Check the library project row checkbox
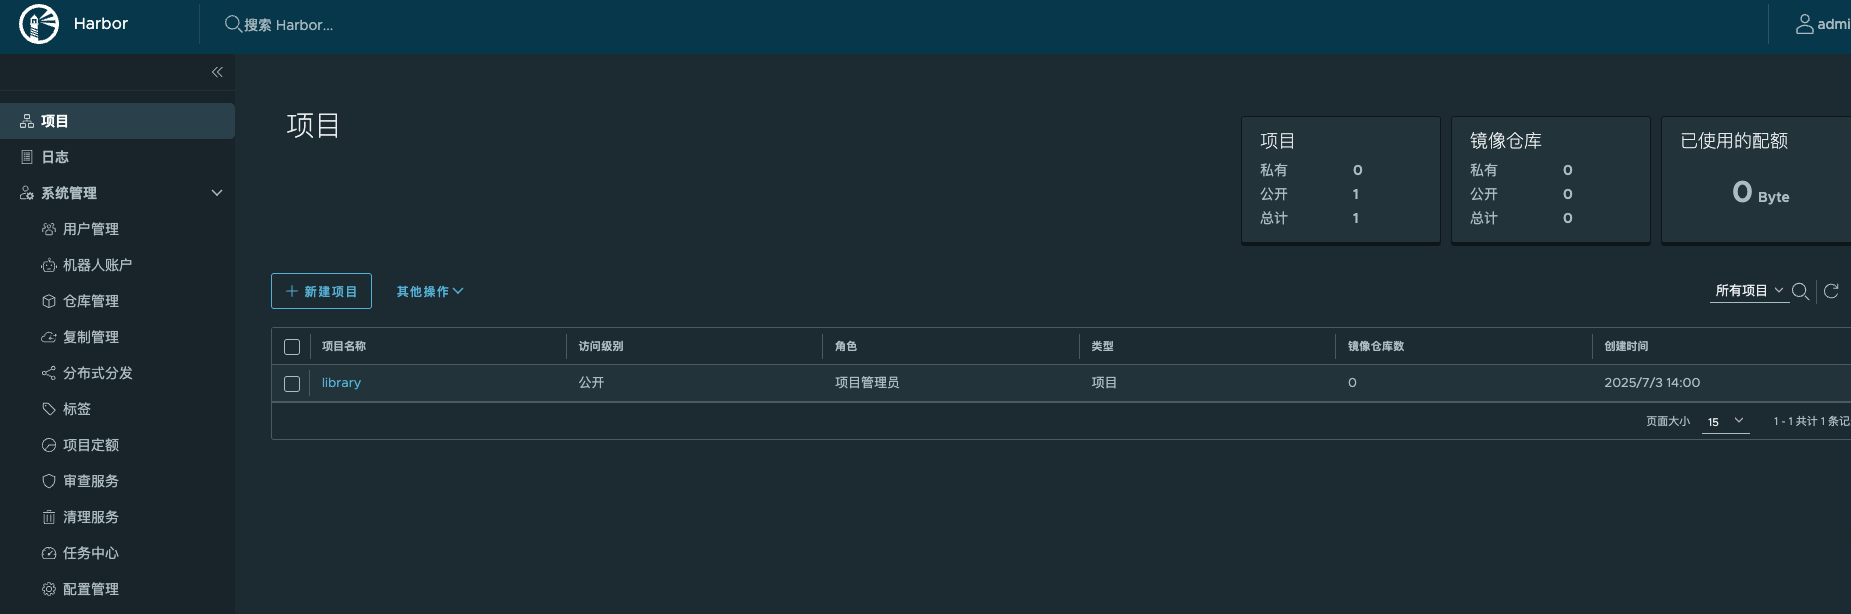 coord(292,384)
